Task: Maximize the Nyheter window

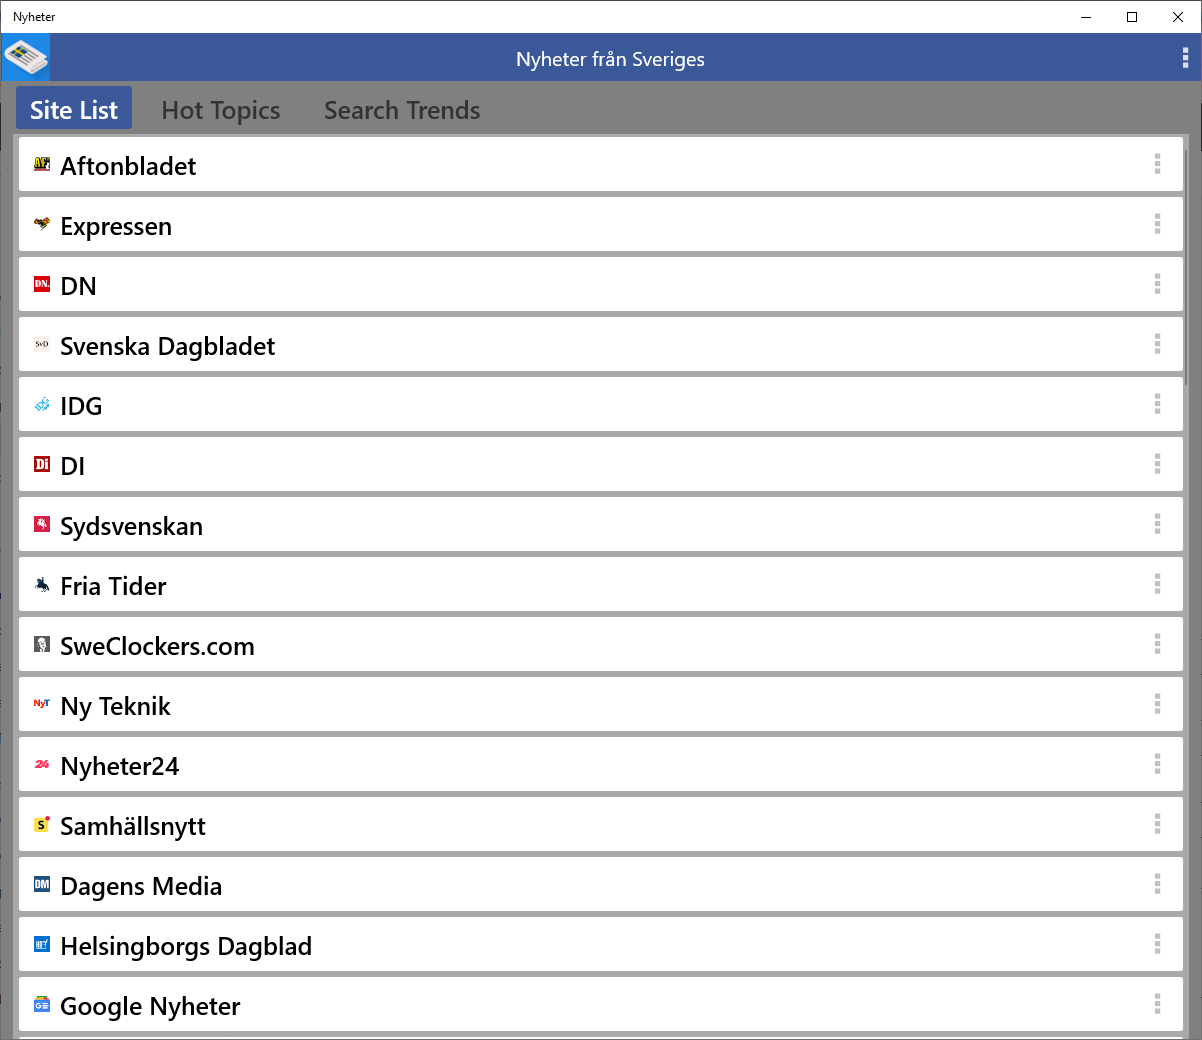Action: (1132, 17)
